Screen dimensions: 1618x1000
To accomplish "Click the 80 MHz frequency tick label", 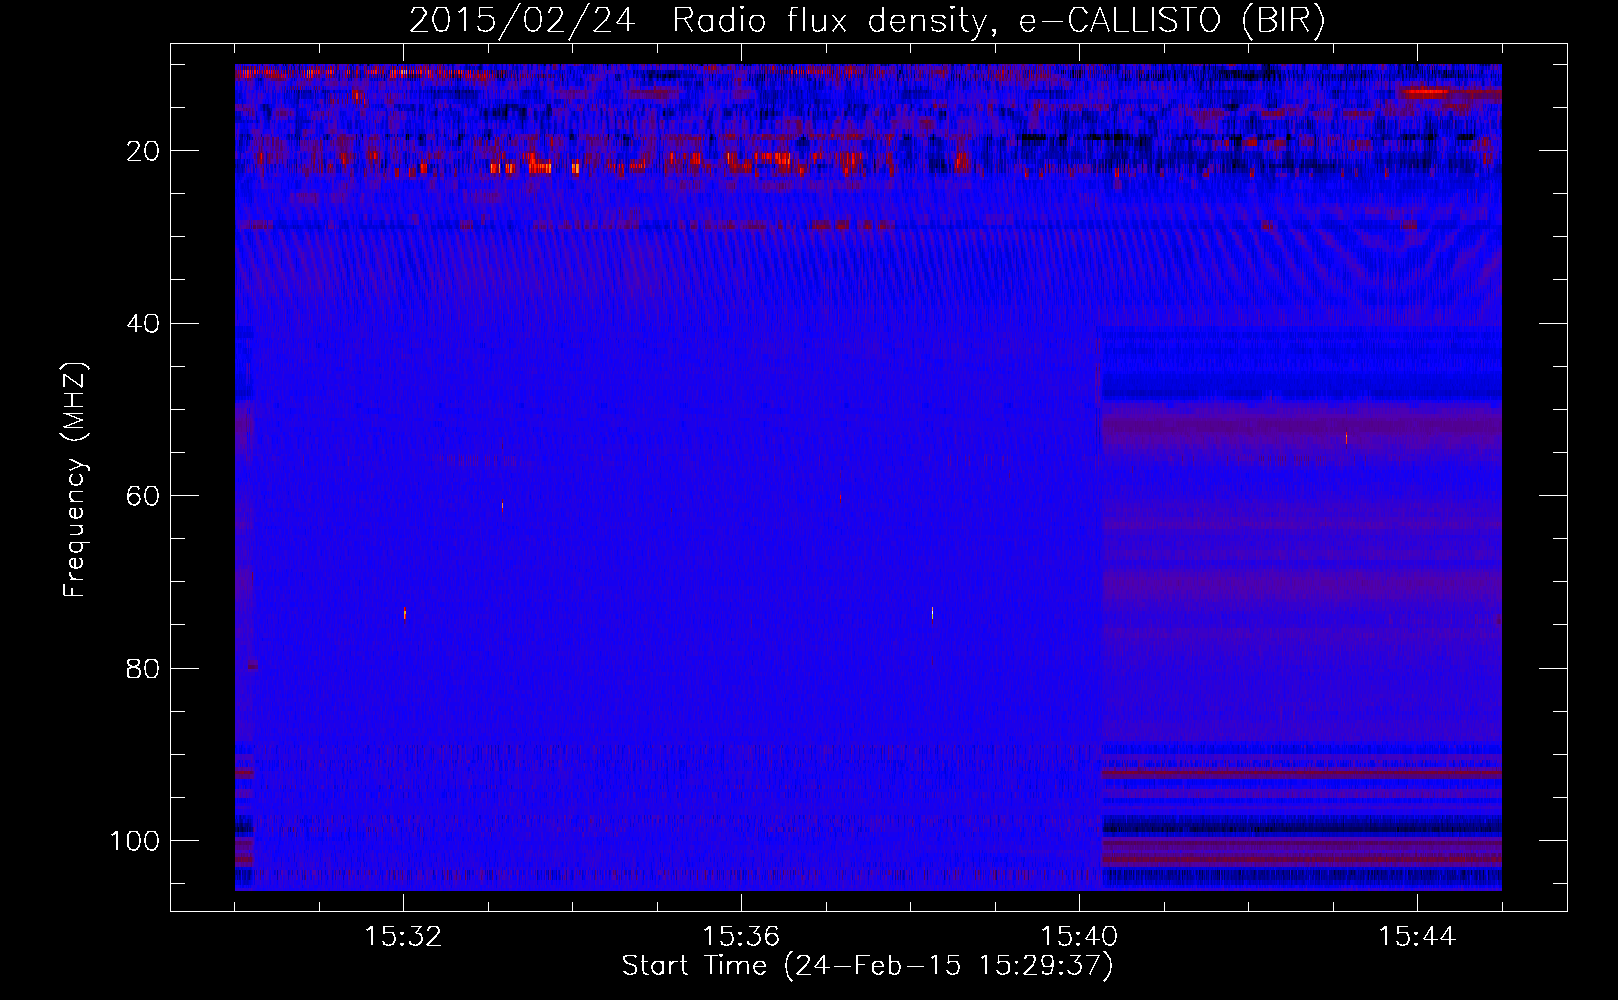I will (144, 668).
